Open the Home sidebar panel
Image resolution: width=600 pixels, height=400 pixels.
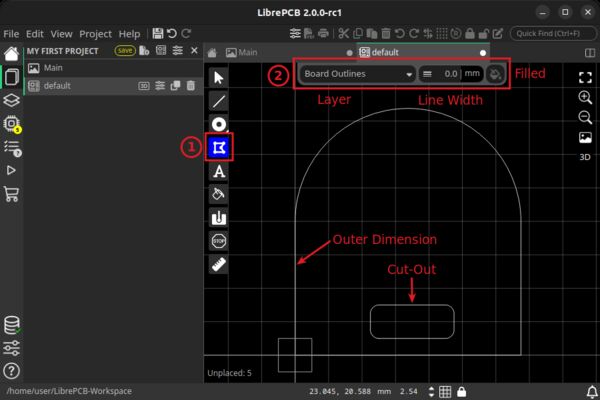(x=11, y=54)
